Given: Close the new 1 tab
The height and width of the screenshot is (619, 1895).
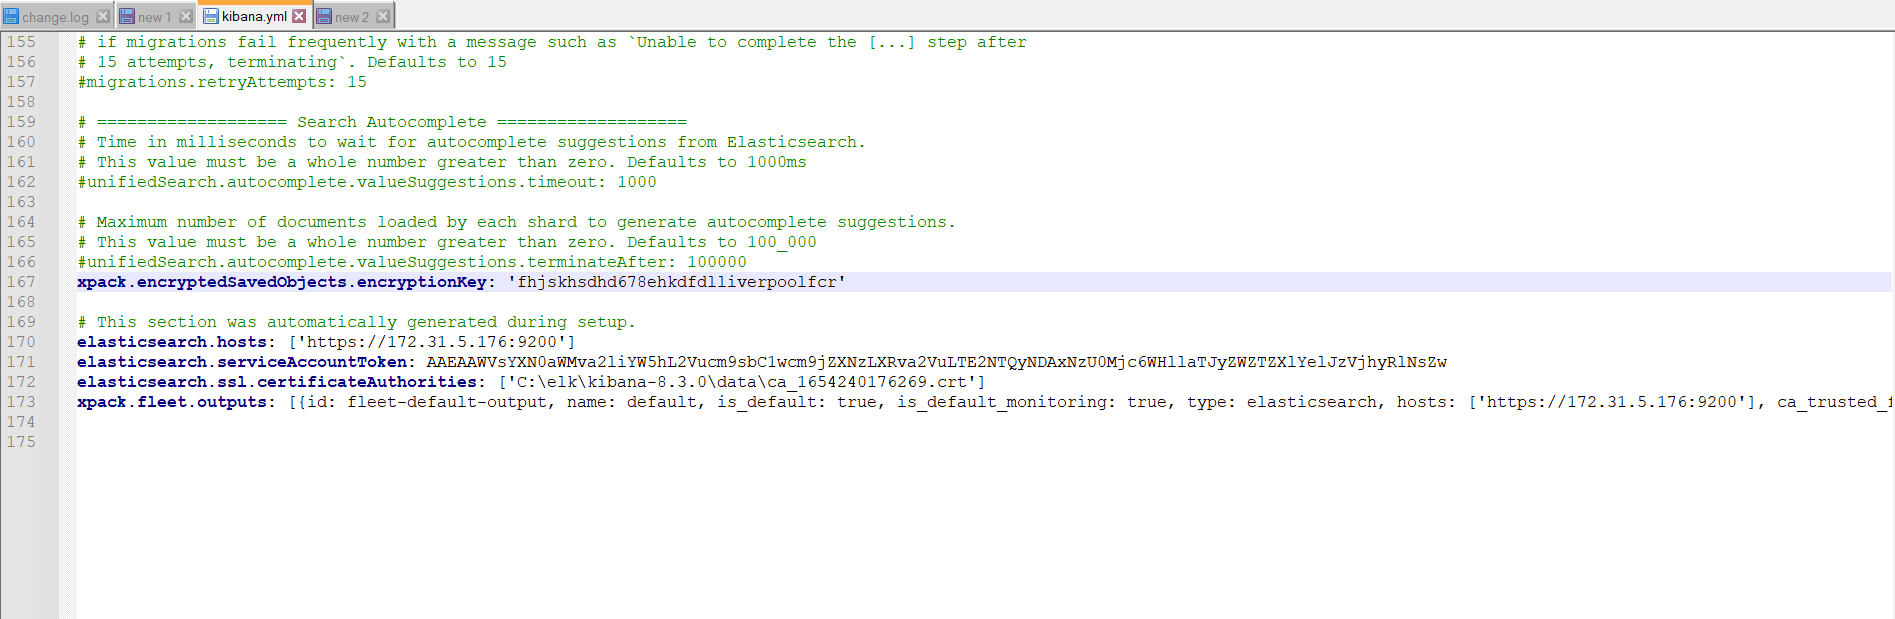Looking at the screenshot, I should click(185, 17).
